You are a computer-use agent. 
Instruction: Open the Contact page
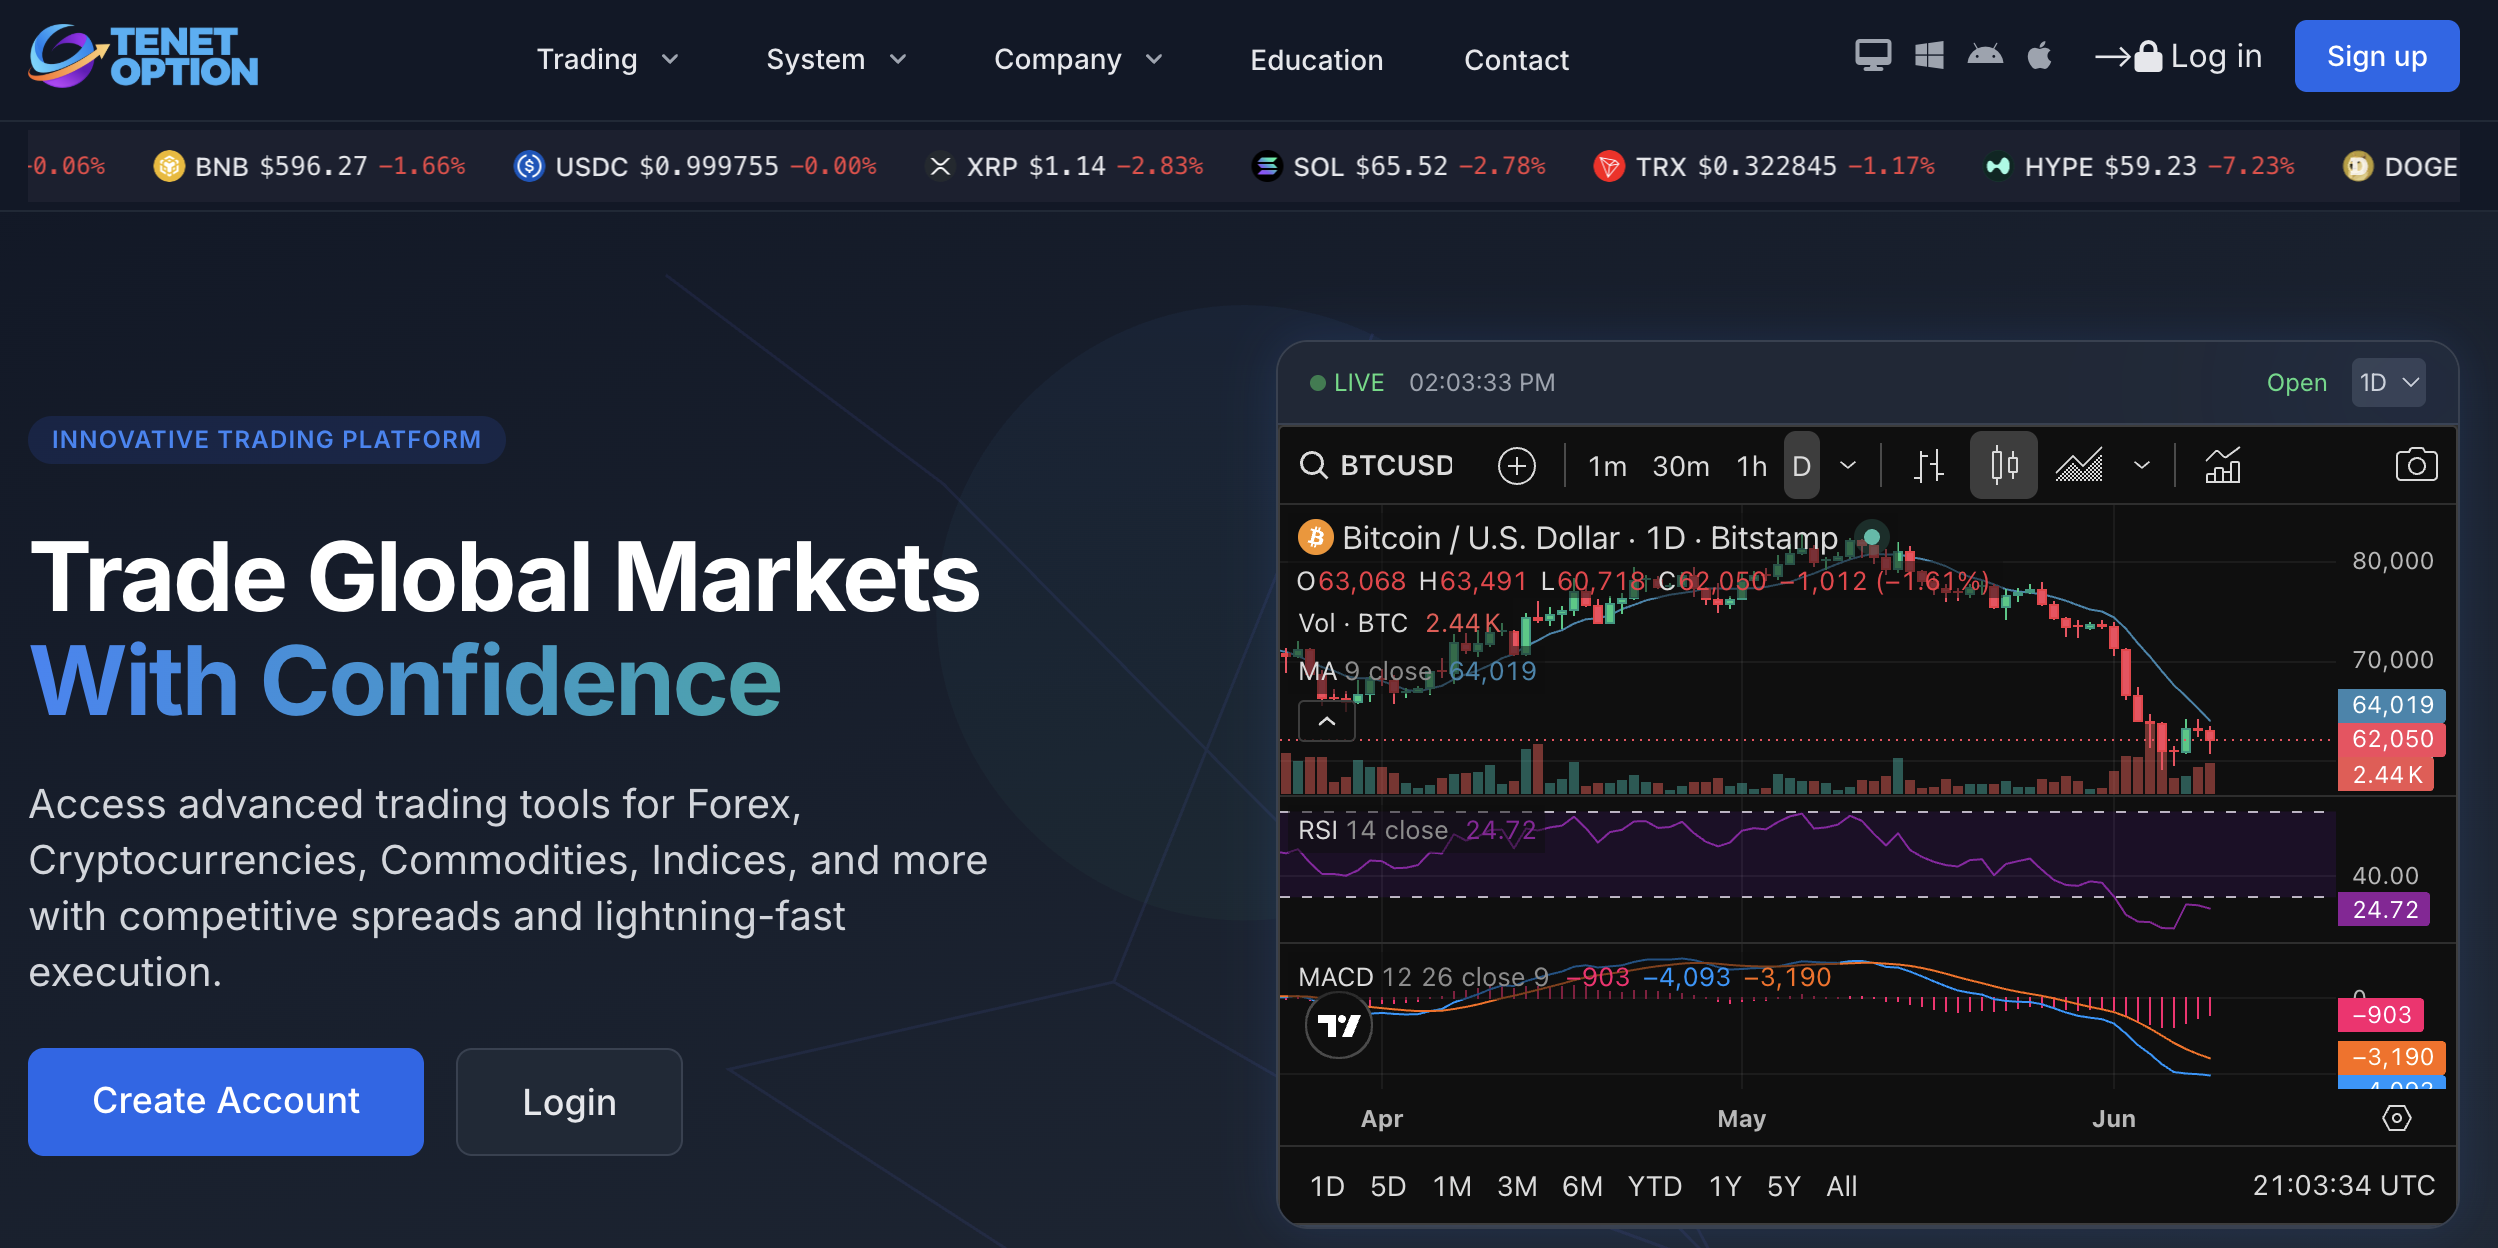coord(1516,60)
